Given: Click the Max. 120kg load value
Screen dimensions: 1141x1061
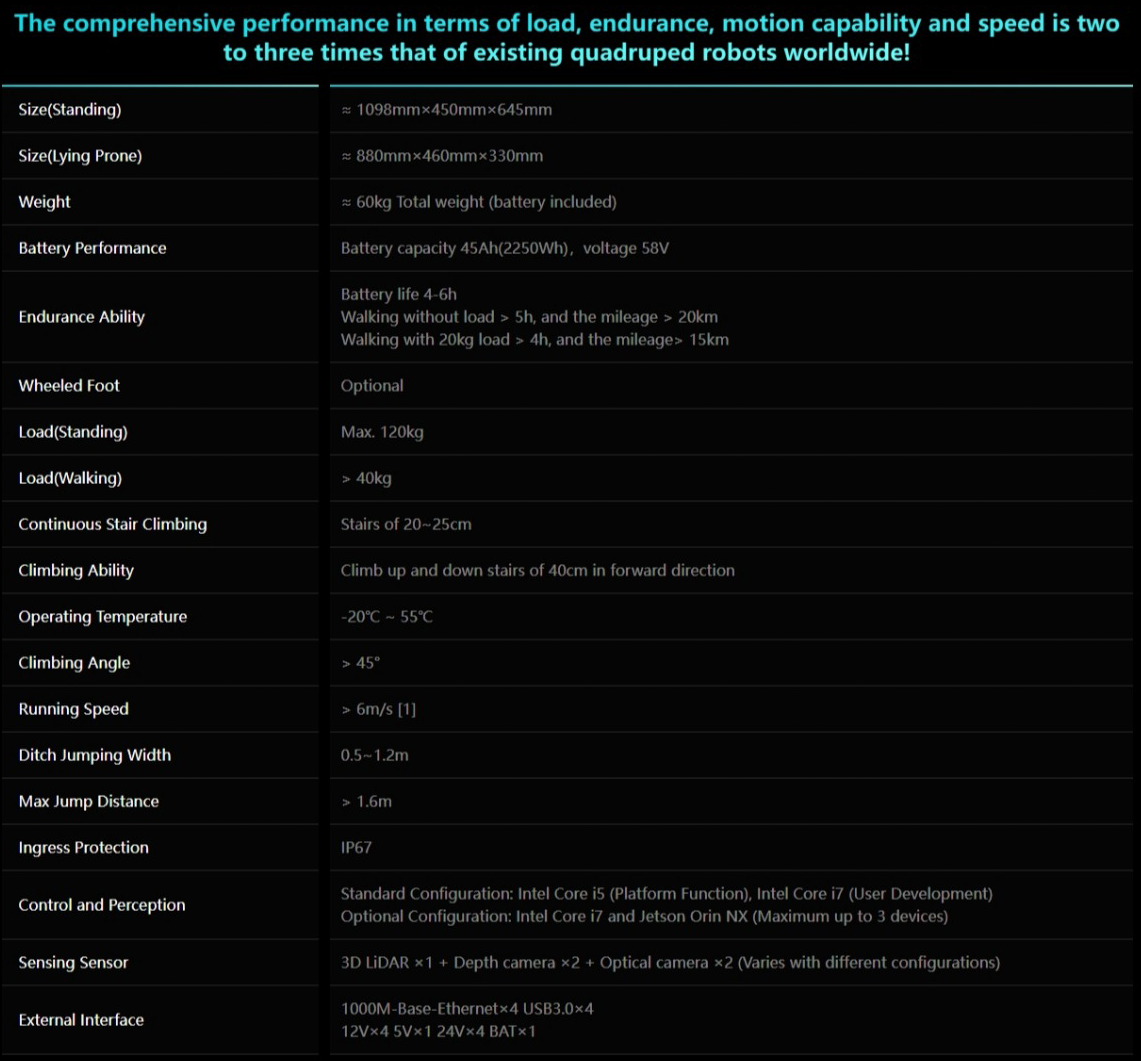Looking at the screenshot, I should pyautogui.click(x=382, y=432).
